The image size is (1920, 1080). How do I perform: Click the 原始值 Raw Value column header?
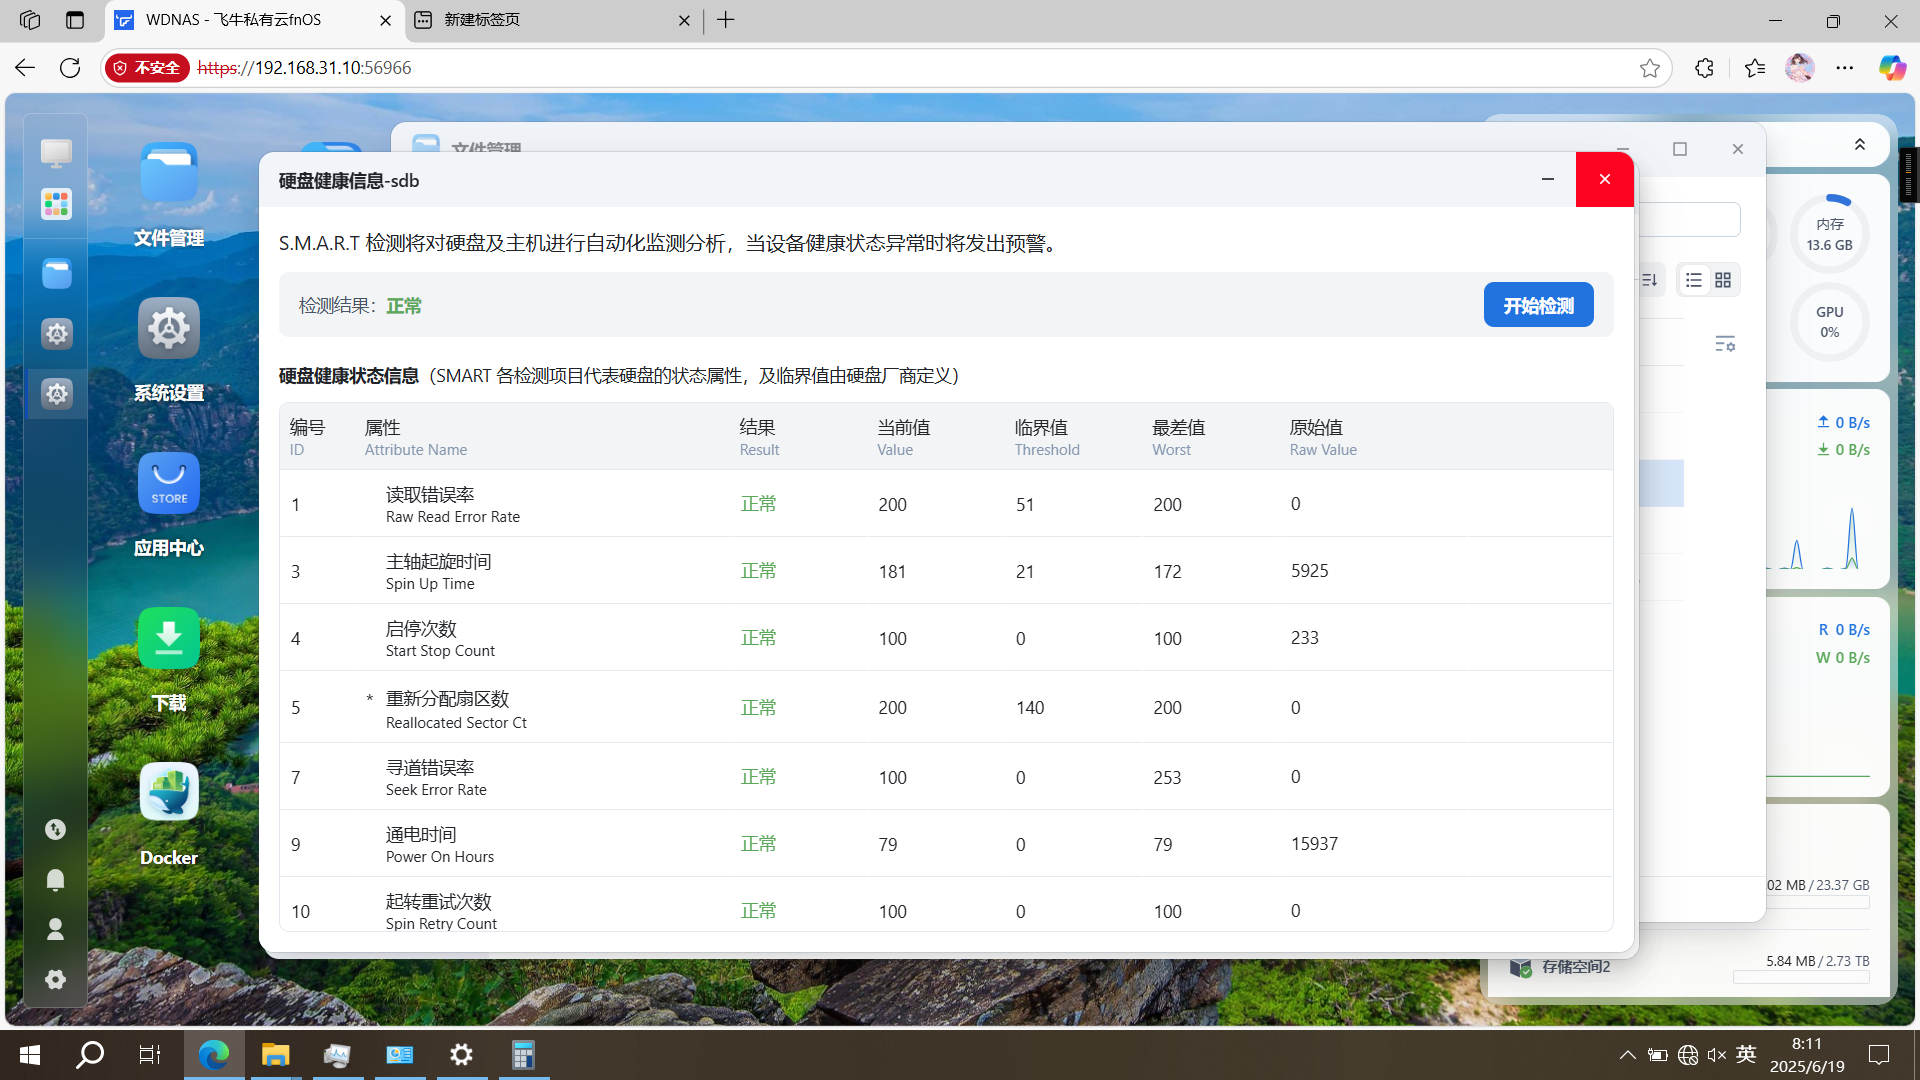click(x=1323, y=437)
